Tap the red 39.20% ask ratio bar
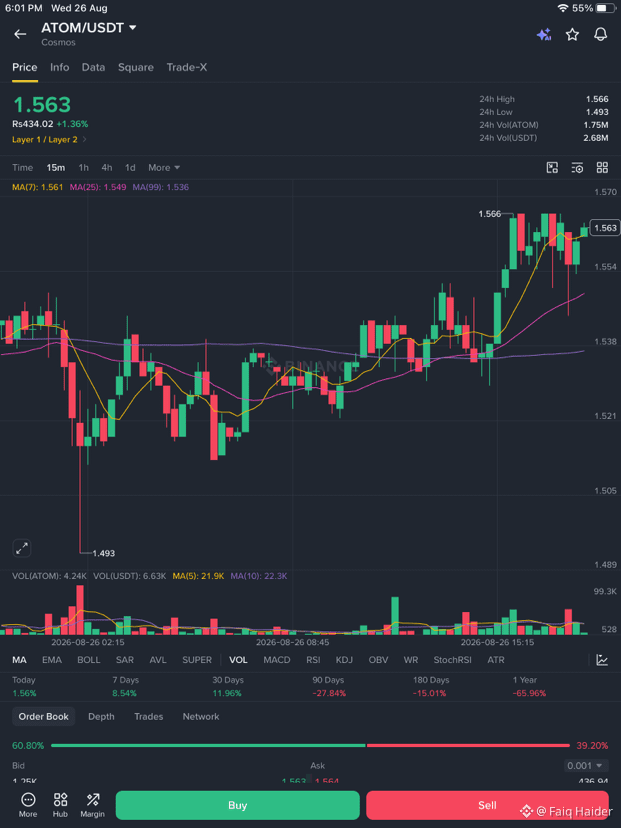The image size is (621, 828). pyautogui.click(x=468, y=746)
